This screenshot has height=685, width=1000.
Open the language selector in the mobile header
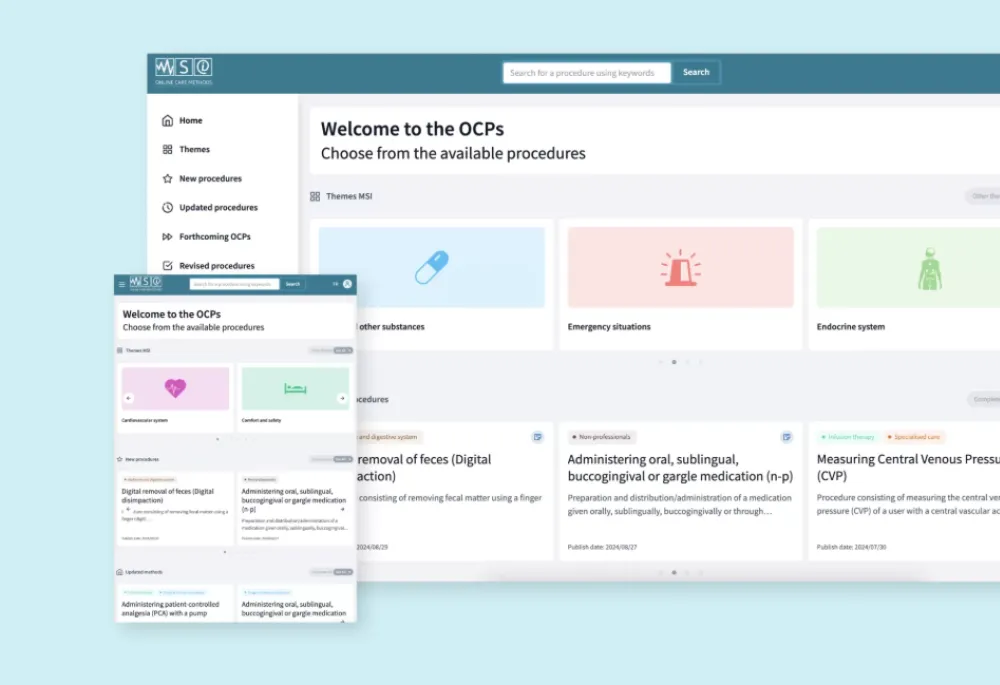334,284
